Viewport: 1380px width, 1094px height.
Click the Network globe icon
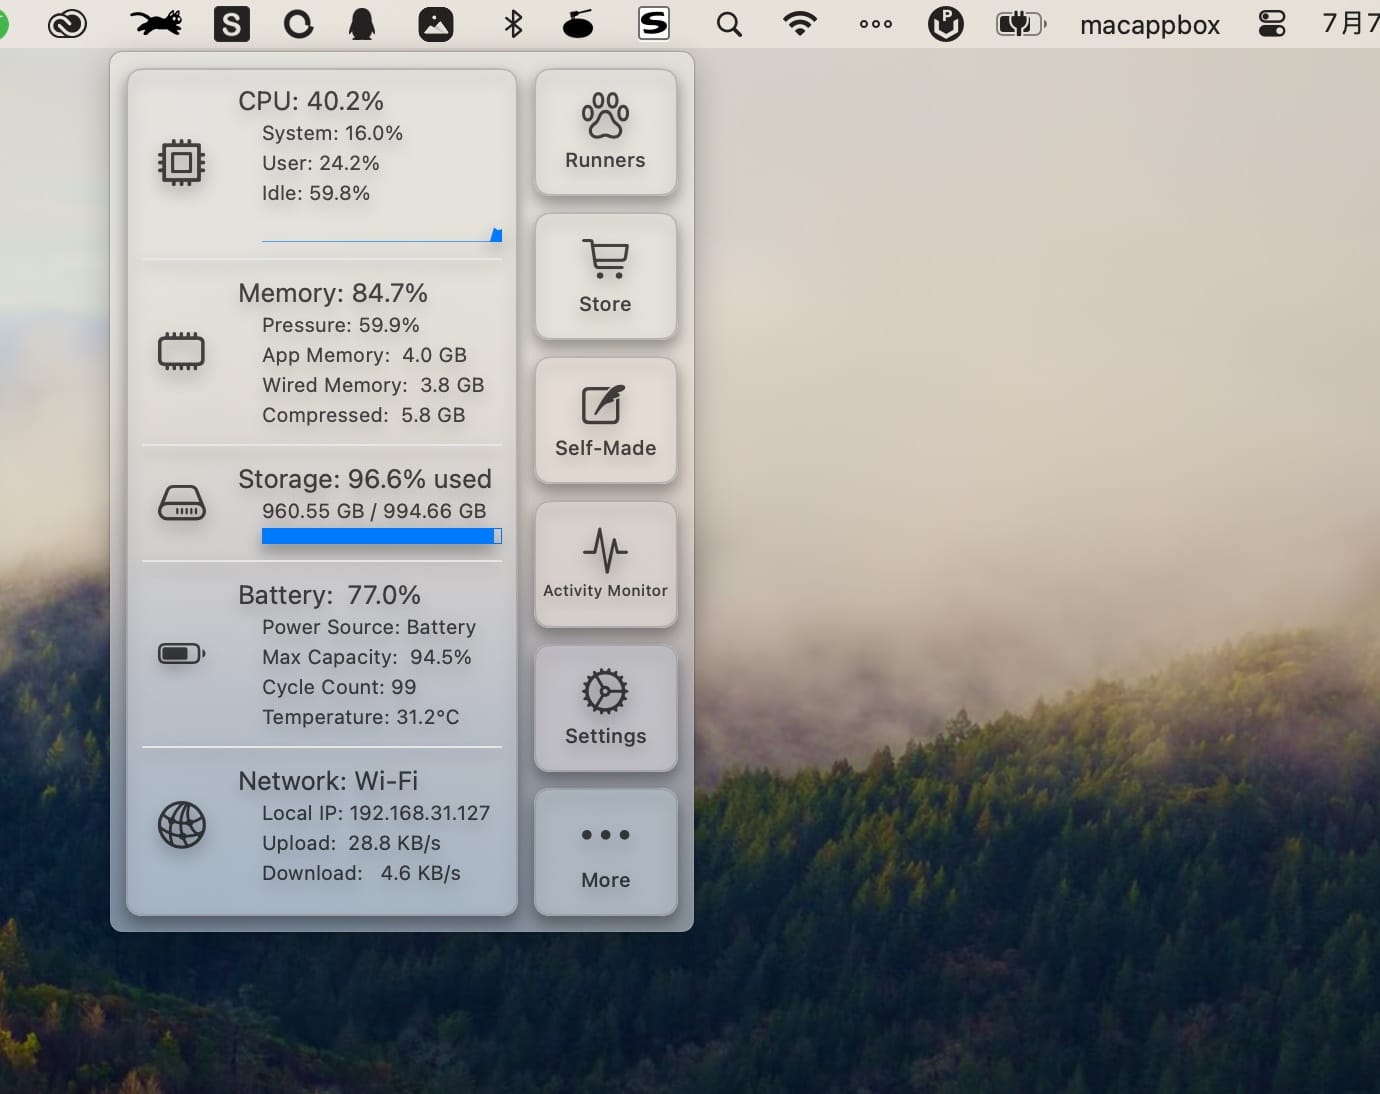pos(181,825)
